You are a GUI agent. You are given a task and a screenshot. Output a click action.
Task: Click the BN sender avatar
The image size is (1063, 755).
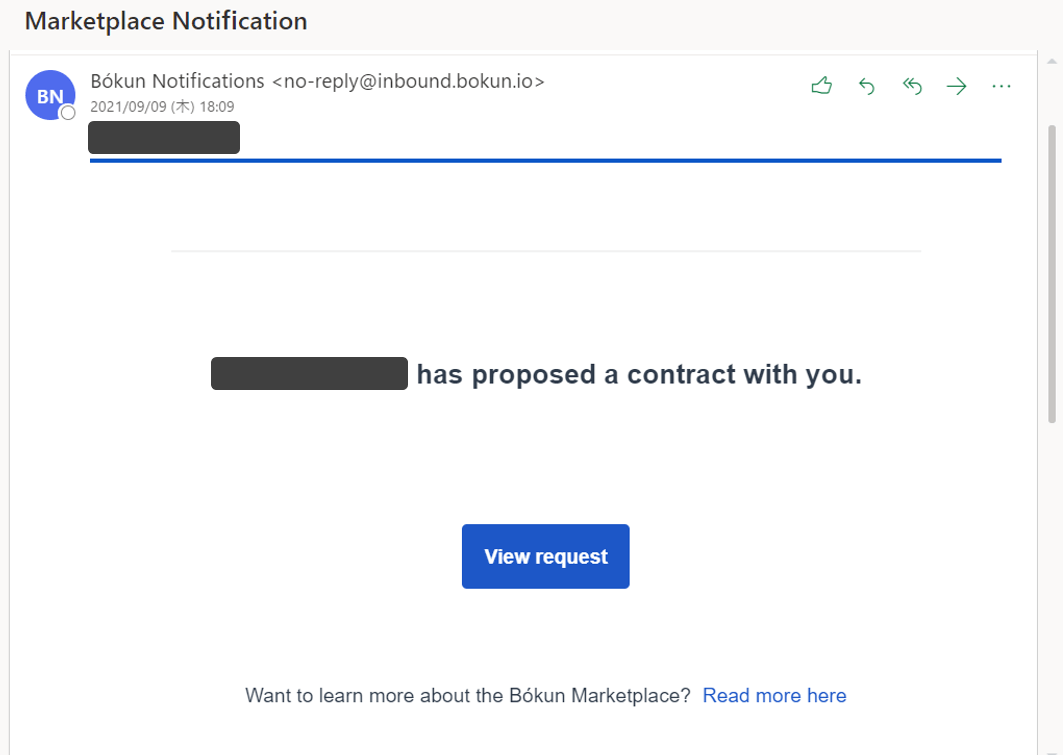point(49,96)
